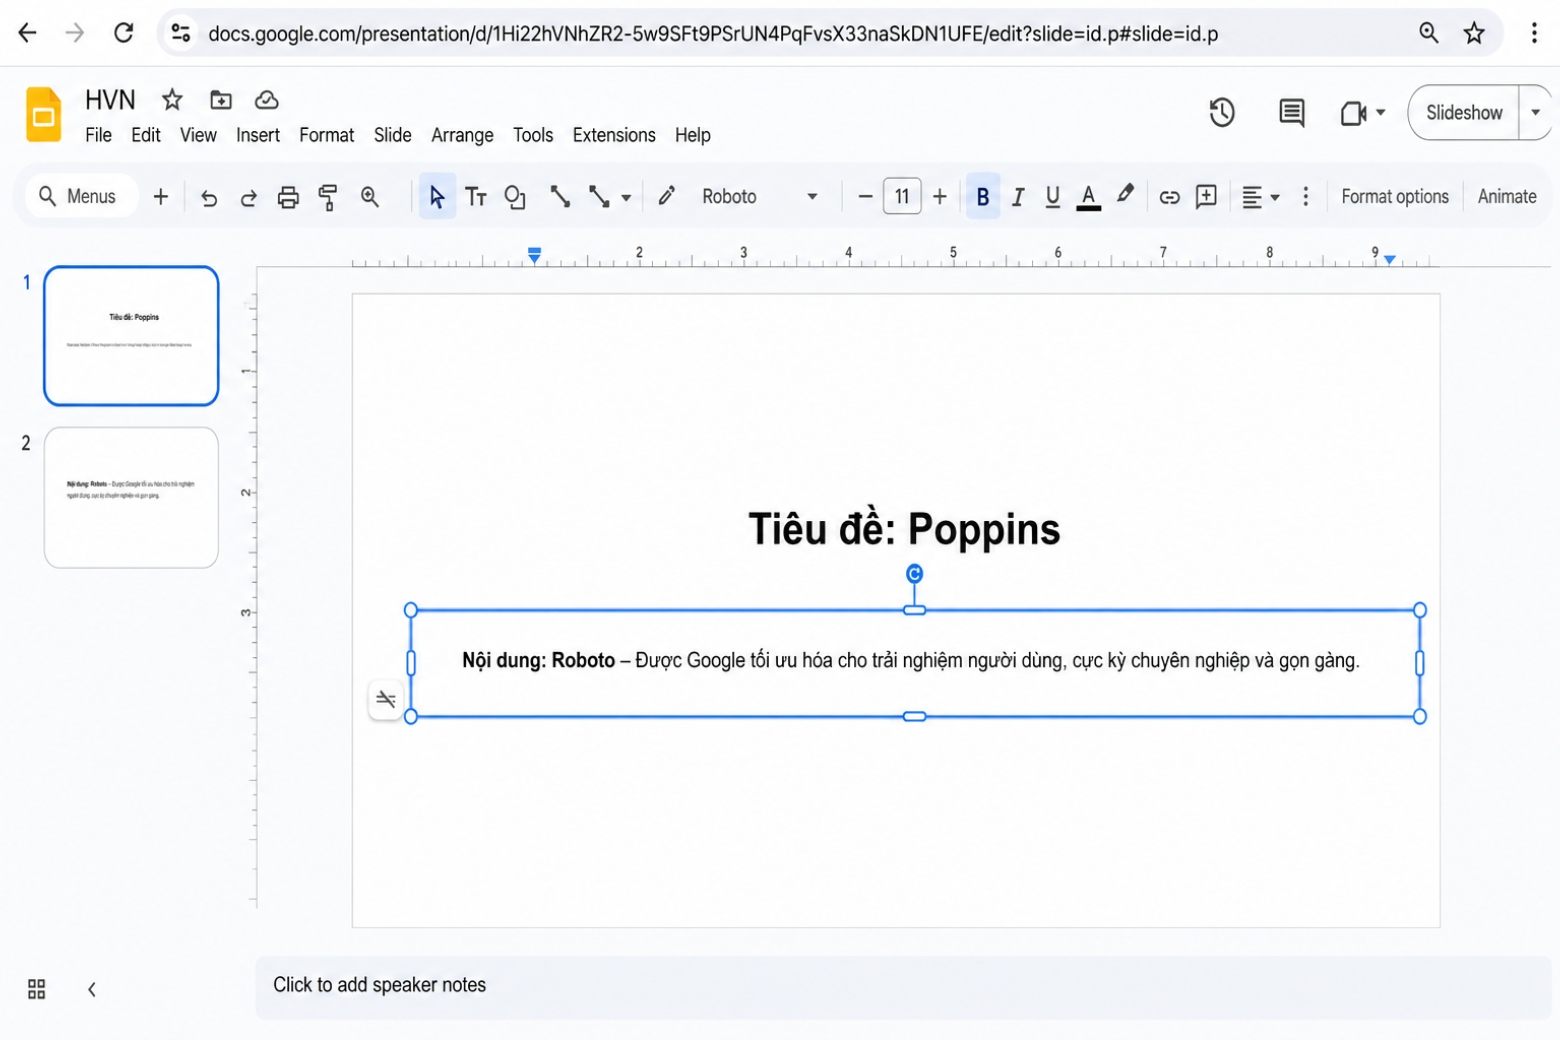The width and height of the screenshot is (1560, 1040).
Task: Open Google Slides home logo
Action: 43,114
